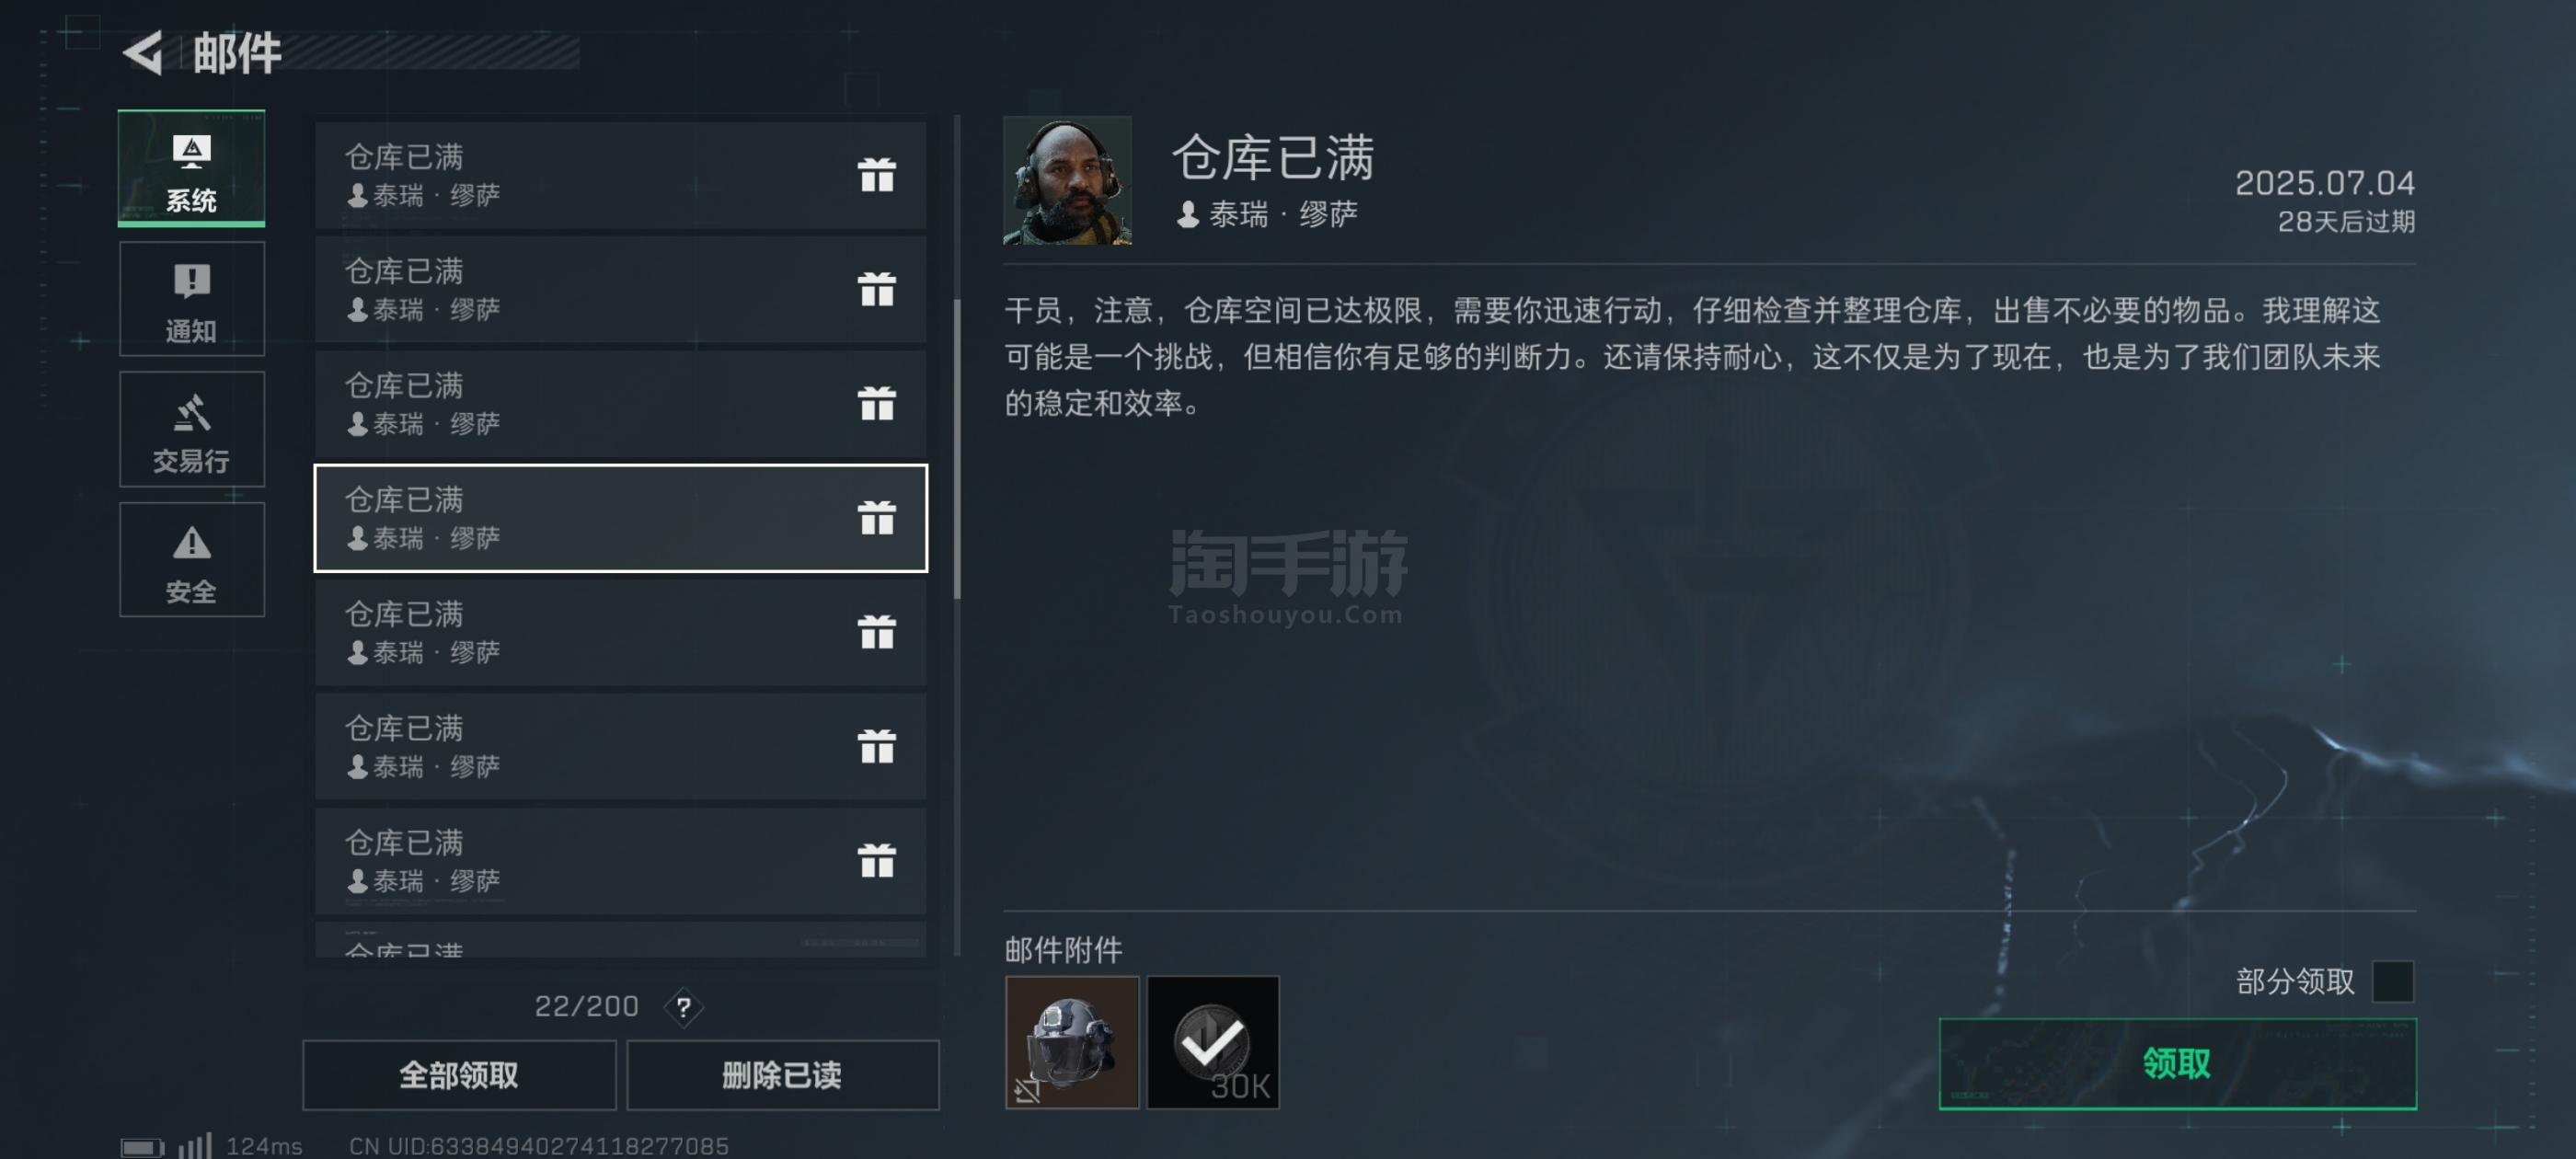
Task: Click the green 领取 claim button
Action: point(2177,1064)
